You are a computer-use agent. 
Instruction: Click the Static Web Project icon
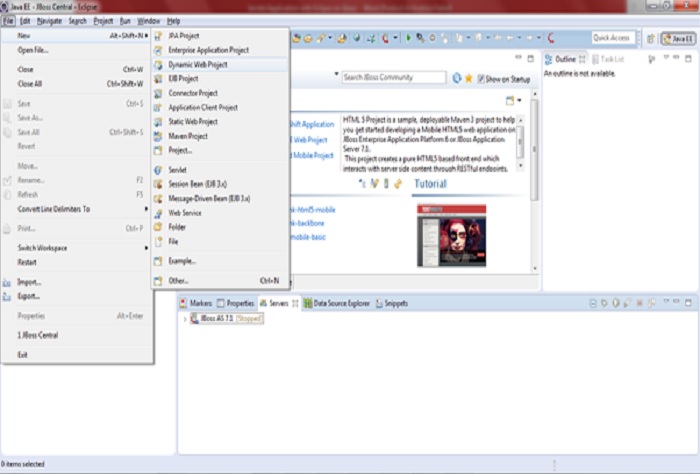coord(158,122)
